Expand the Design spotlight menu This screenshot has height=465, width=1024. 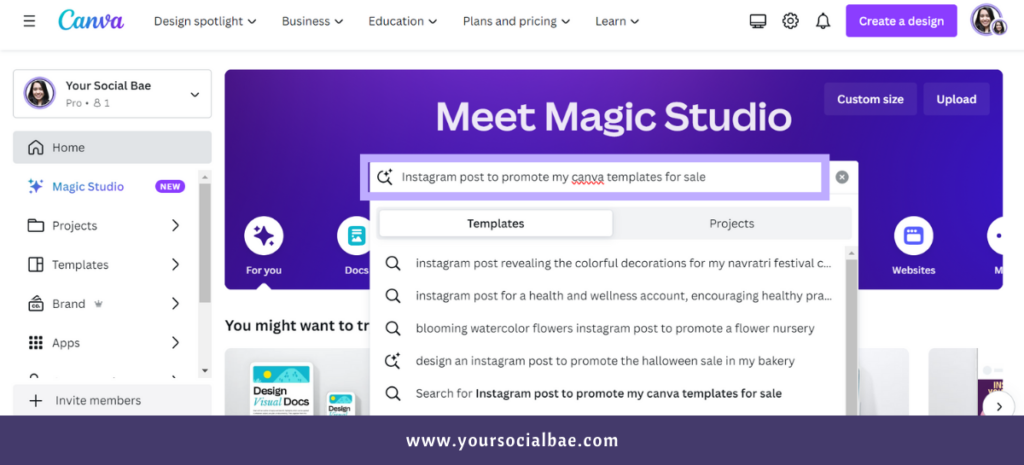(205, 21)
